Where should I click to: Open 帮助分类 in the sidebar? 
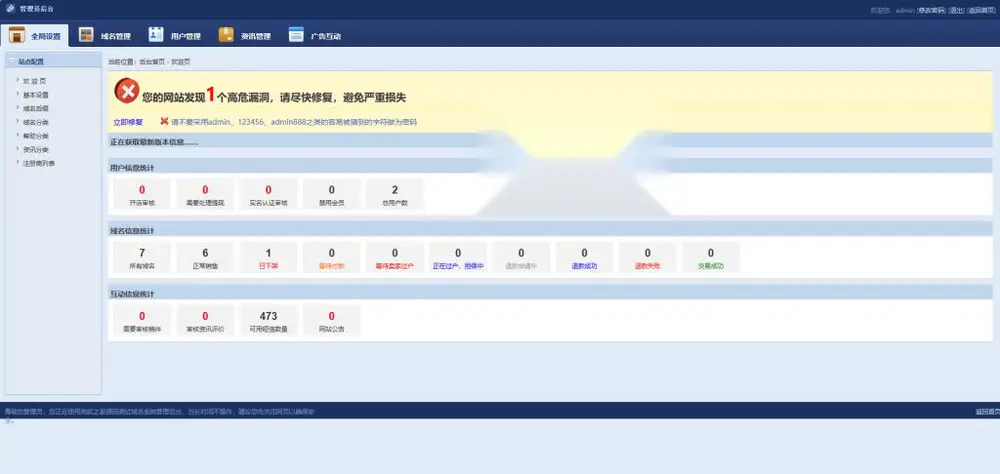click(36, 136)
